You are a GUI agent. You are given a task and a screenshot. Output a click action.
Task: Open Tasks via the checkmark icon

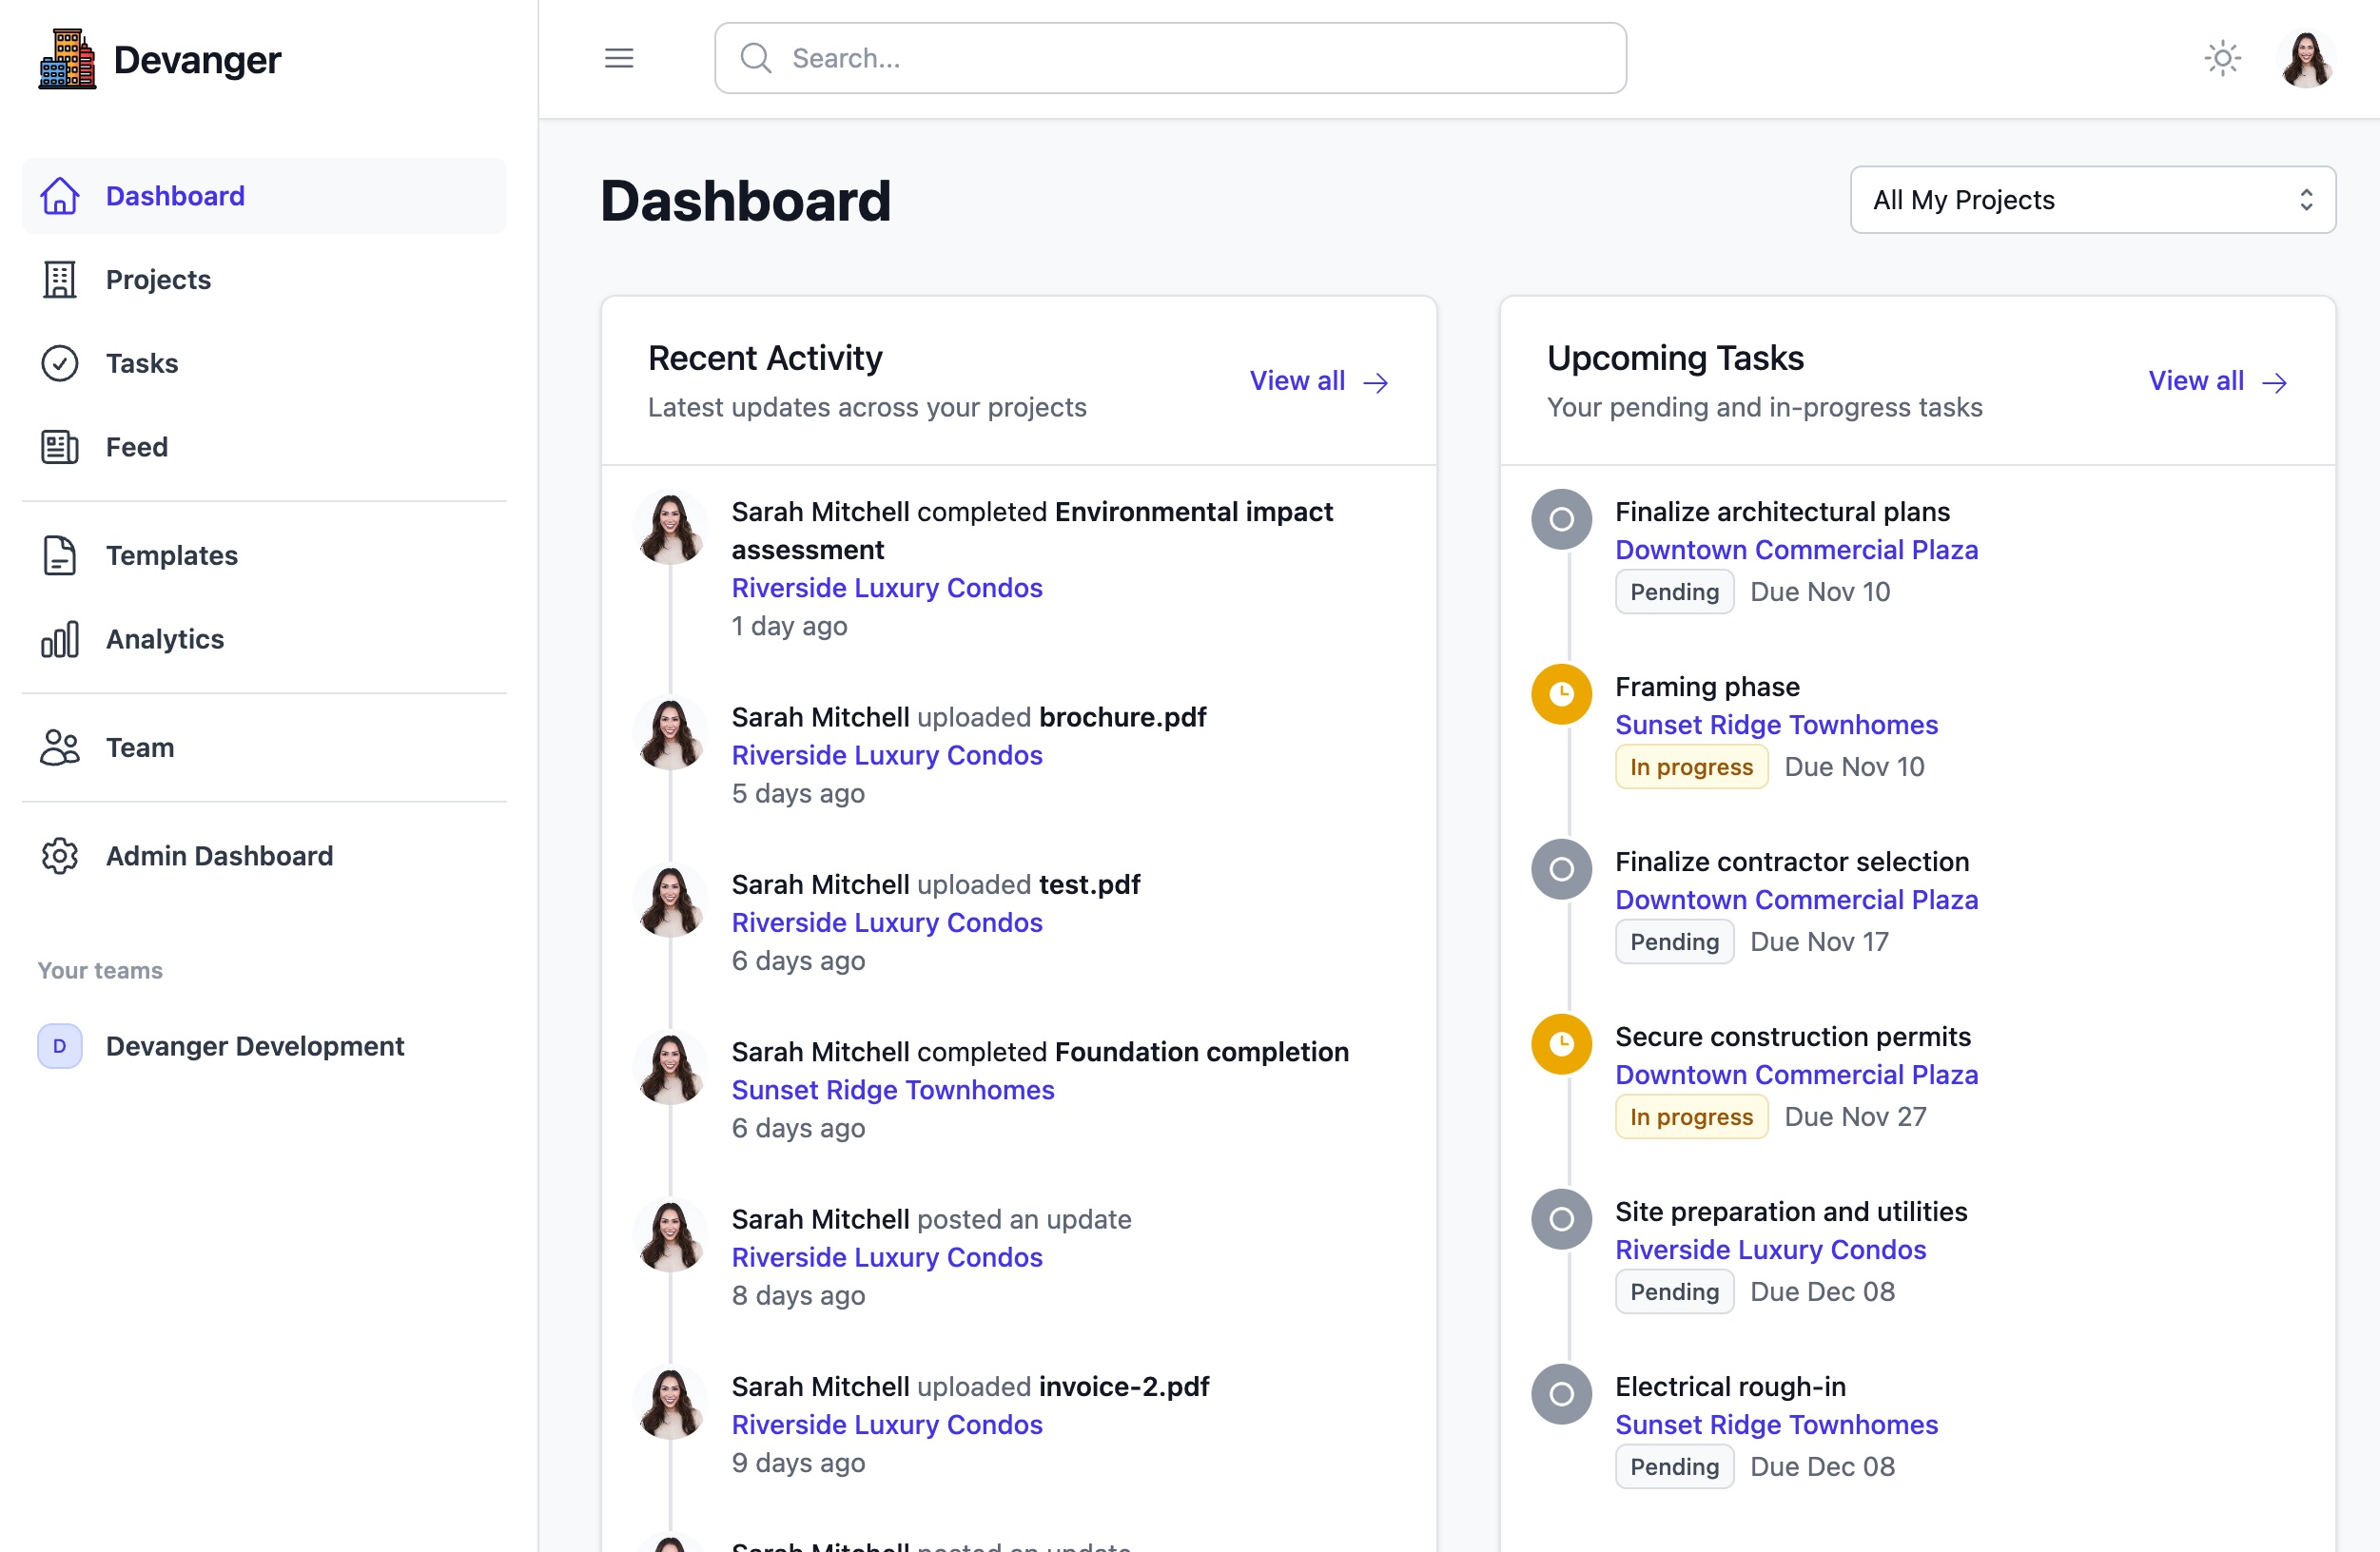(59, 363)
